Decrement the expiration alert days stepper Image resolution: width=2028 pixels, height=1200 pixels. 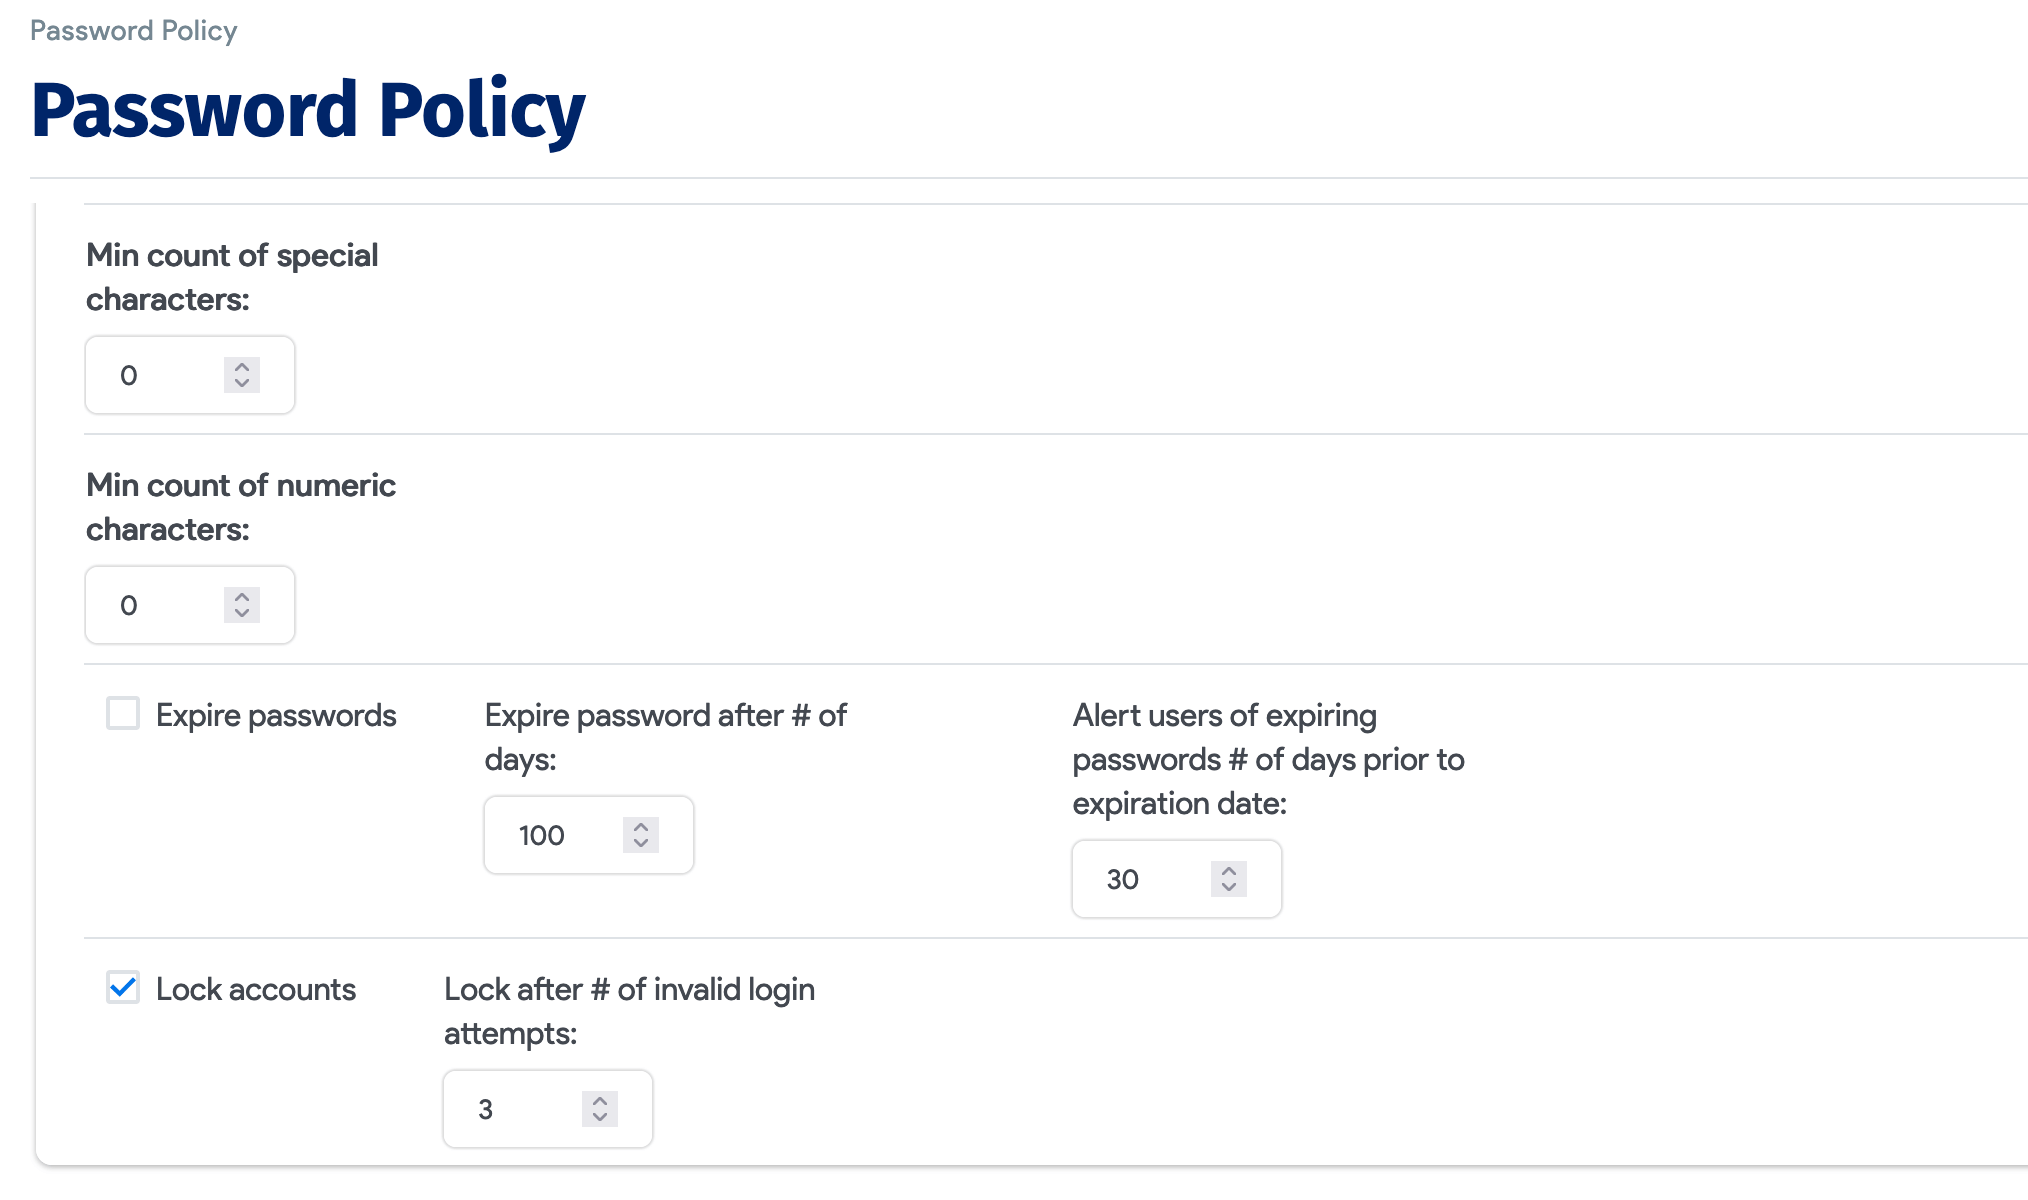click(1227, 887)
